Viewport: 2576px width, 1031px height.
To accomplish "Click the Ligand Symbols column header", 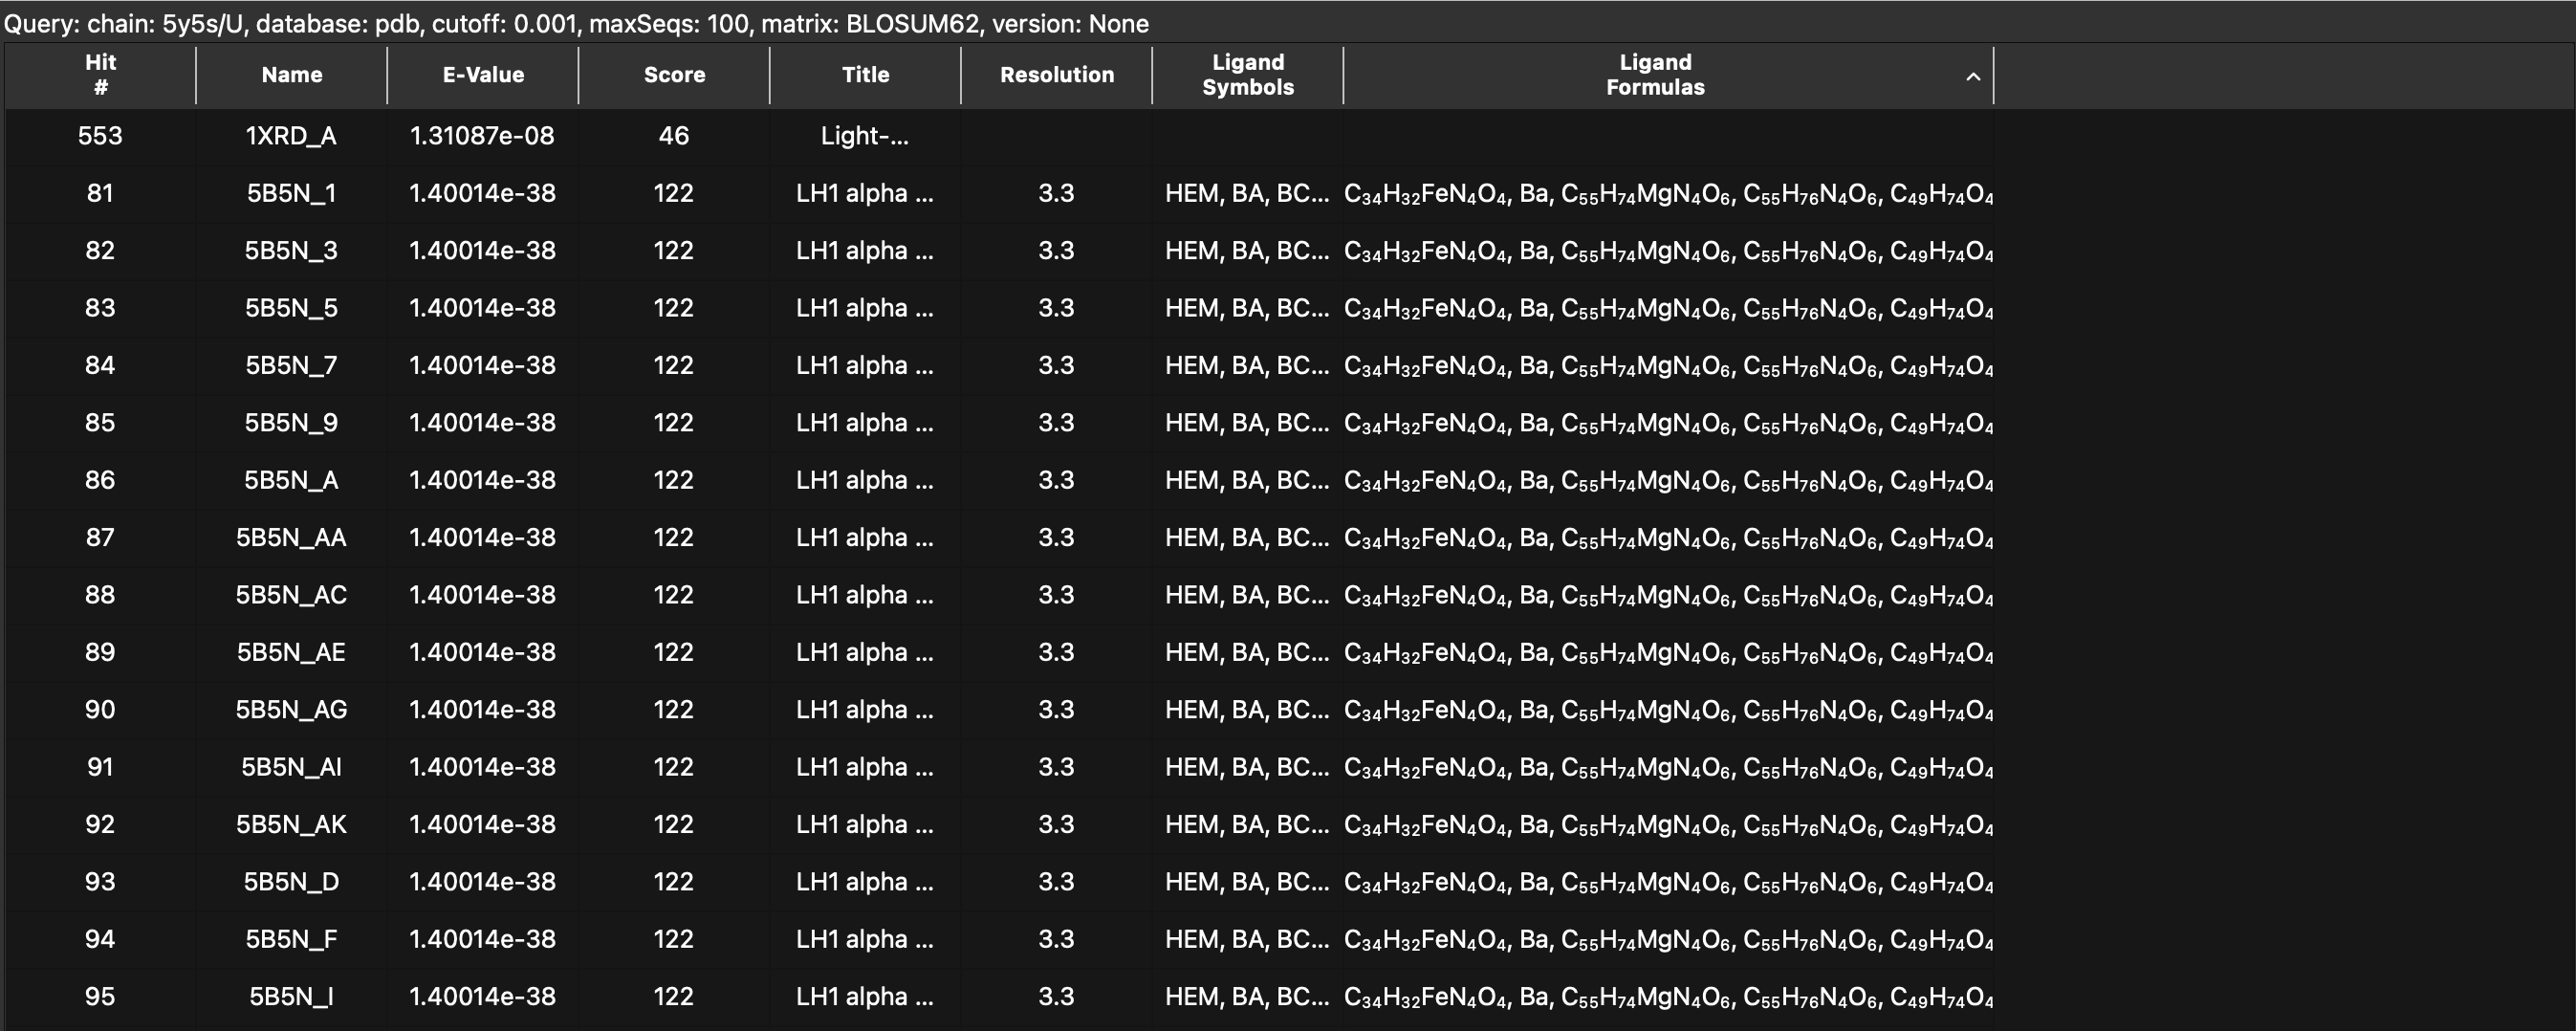I will 1247,75.
